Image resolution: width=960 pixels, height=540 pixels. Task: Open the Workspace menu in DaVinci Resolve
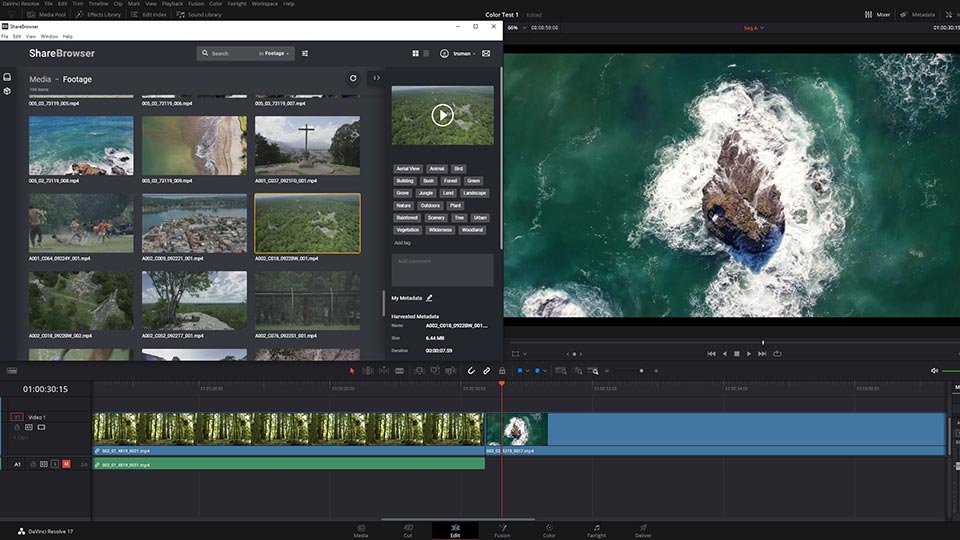[x=264, y=4]
